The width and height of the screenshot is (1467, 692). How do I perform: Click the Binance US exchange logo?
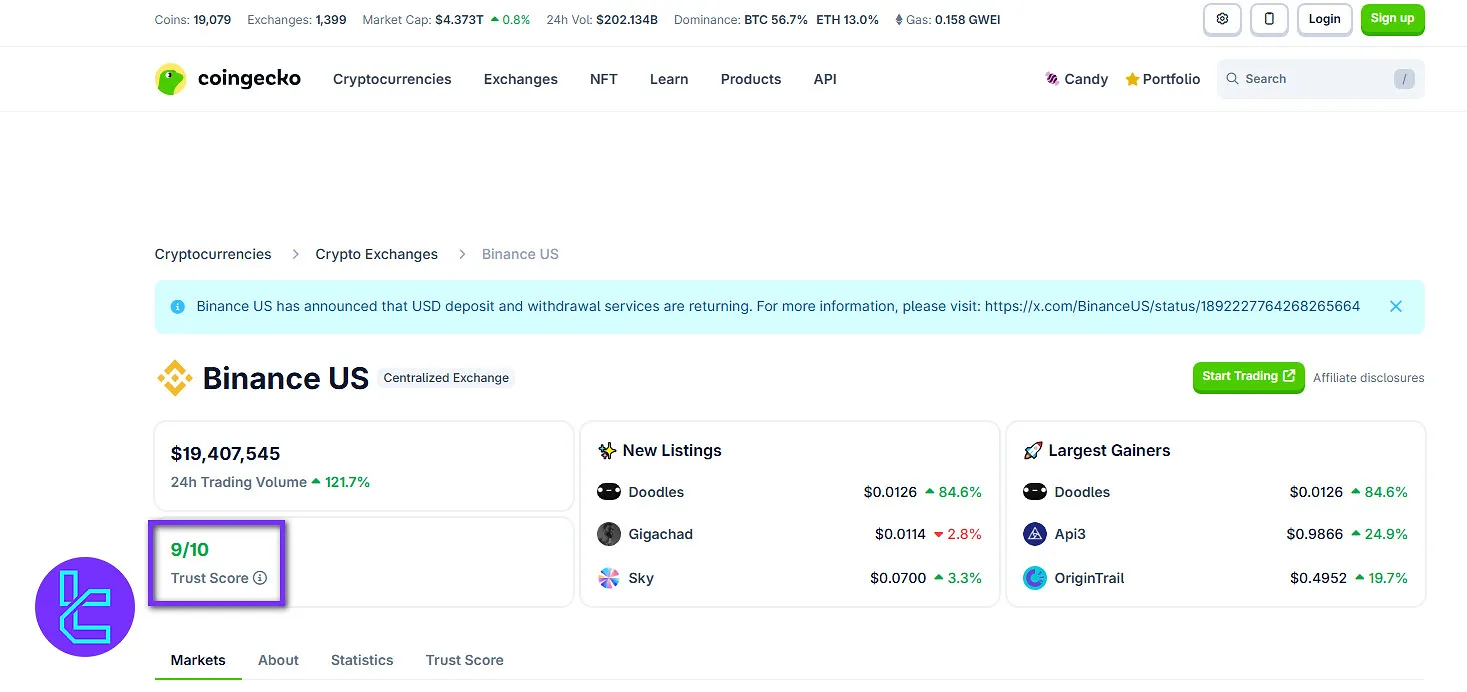coord(175,377)
